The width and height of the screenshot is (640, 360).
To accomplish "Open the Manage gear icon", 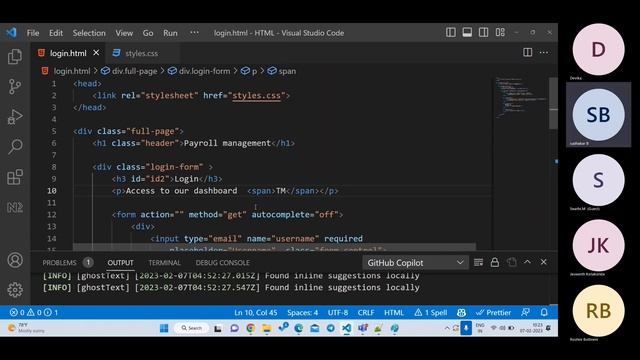I will coord(15,290).
